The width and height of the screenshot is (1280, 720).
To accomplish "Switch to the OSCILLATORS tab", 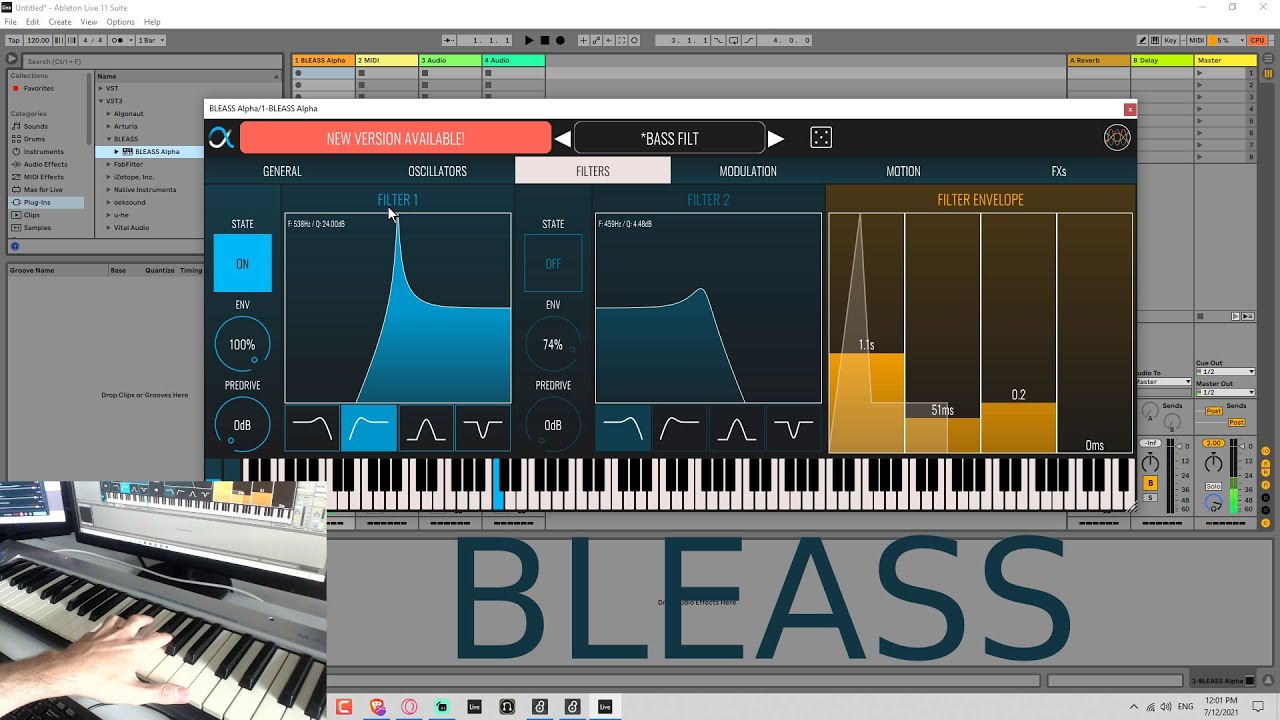I will (437, 171).
